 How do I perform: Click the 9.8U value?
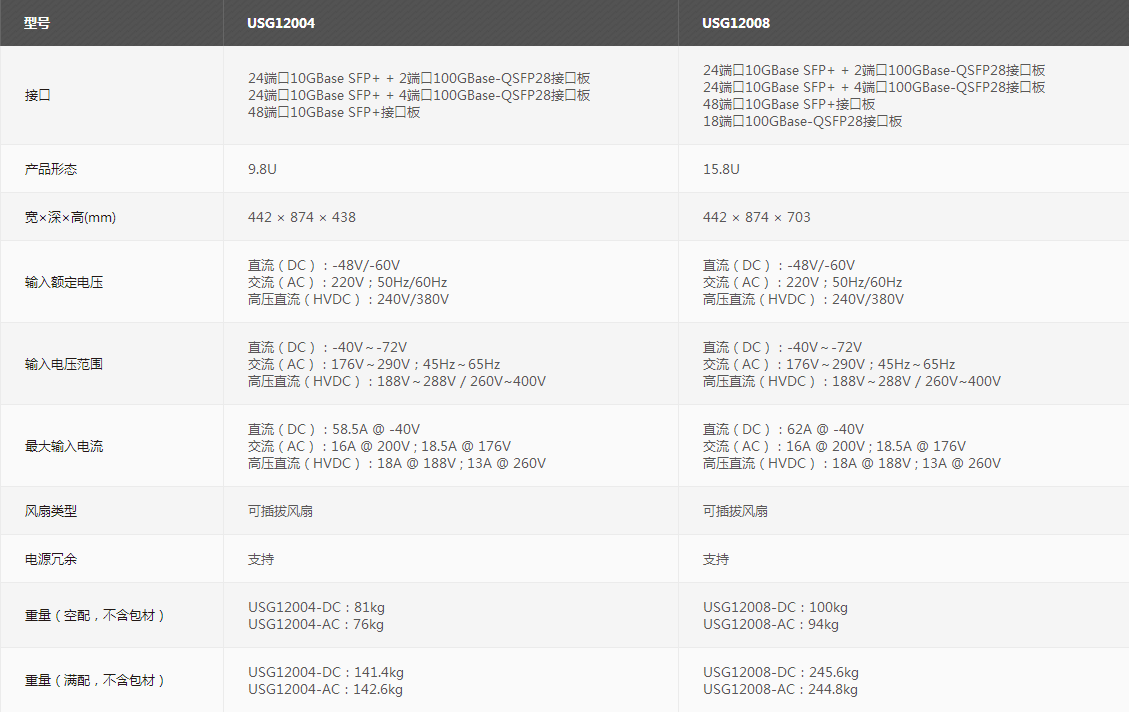tap(262, 169)
